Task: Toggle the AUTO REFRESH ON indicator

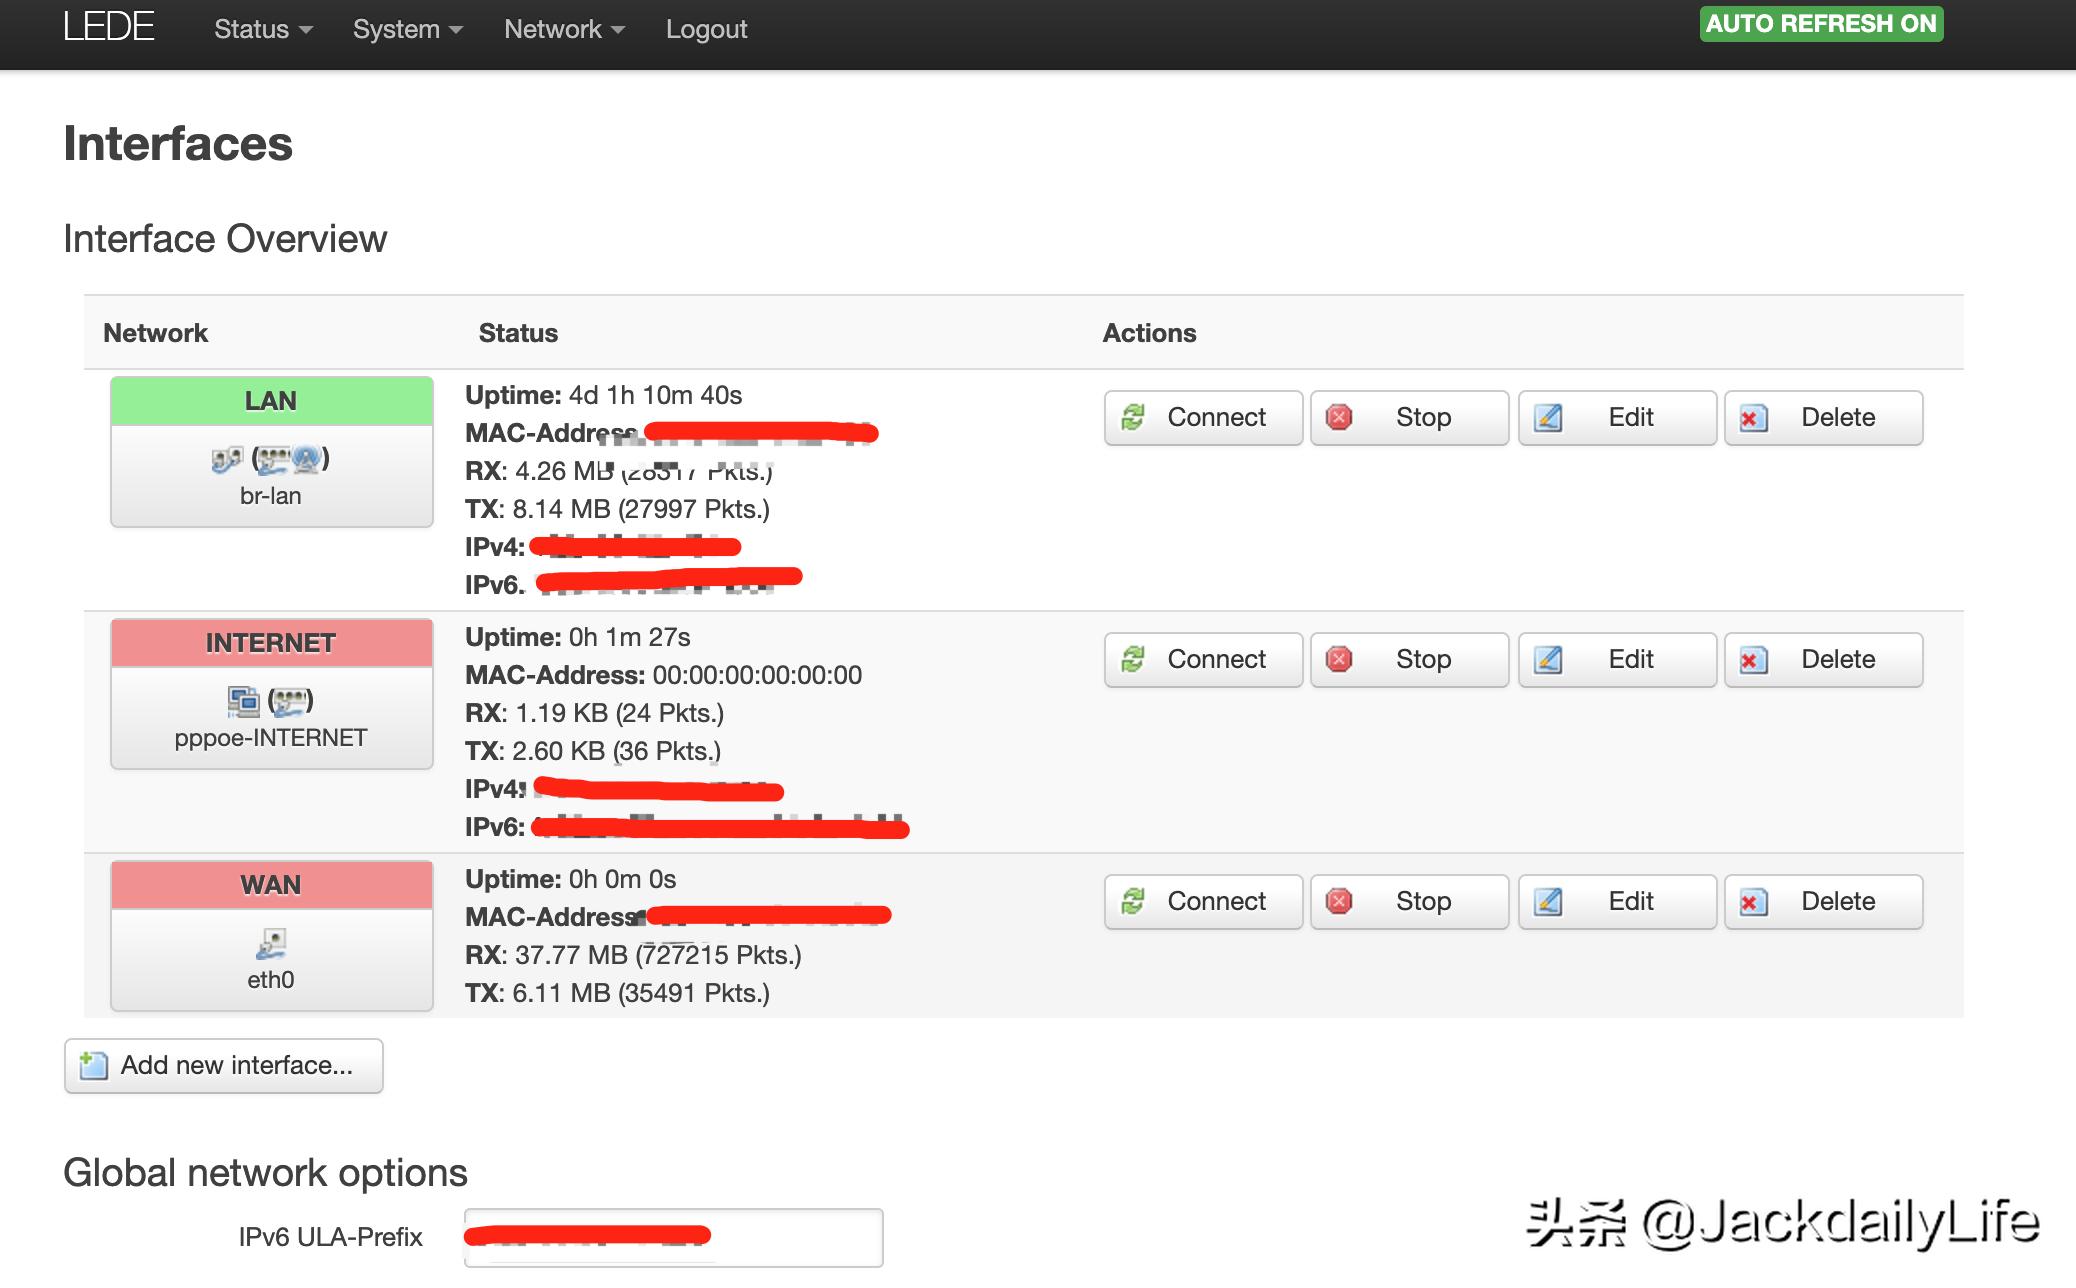Action: [x=1820, y=24]
